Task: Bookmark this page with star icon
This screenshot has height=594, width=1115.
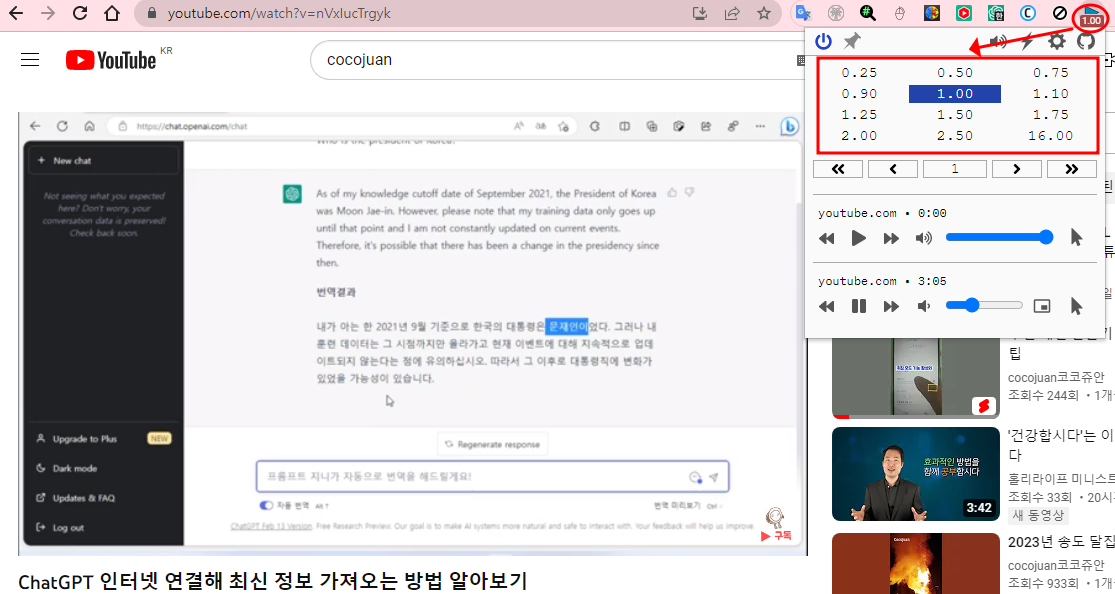Action: pyautogui.click(x=764, y=14)
